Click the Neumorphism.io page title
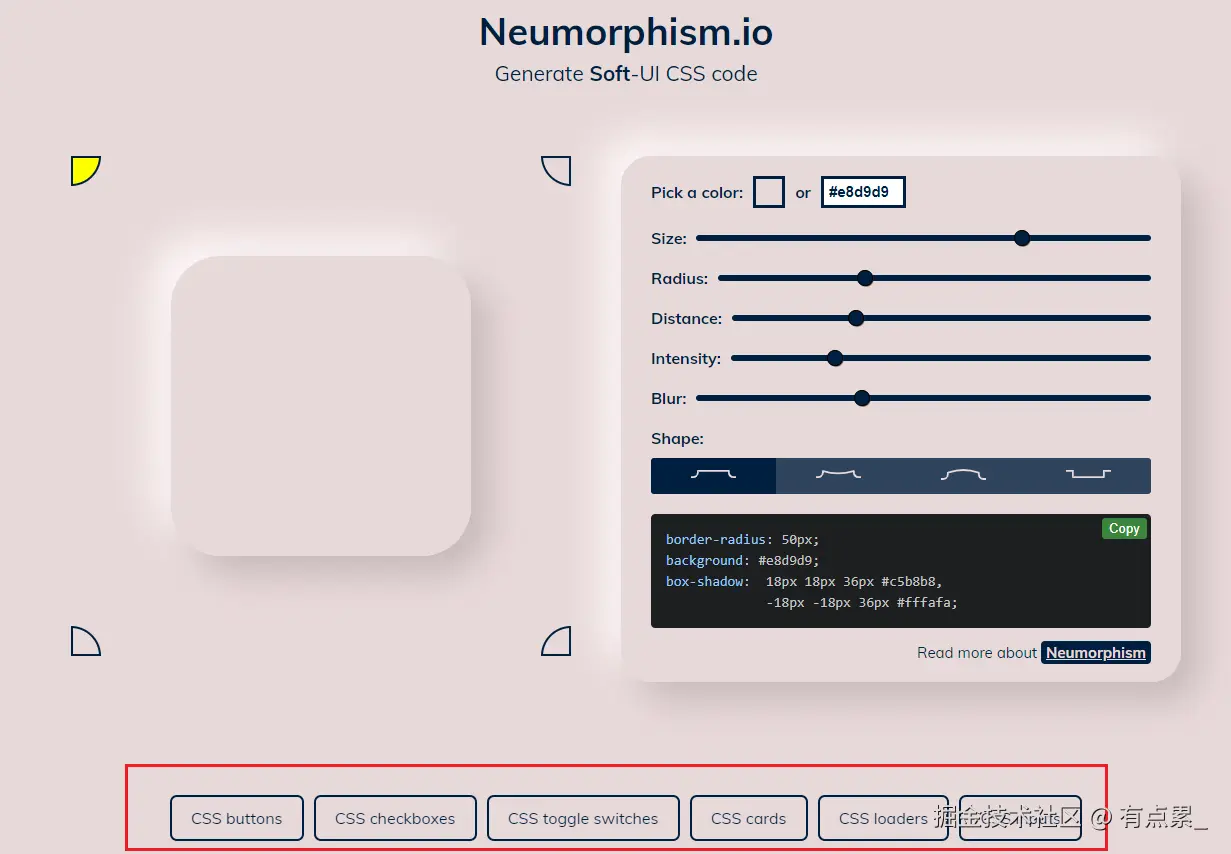This screenshot has width=1231, height=854. click(x=626, y=32)
